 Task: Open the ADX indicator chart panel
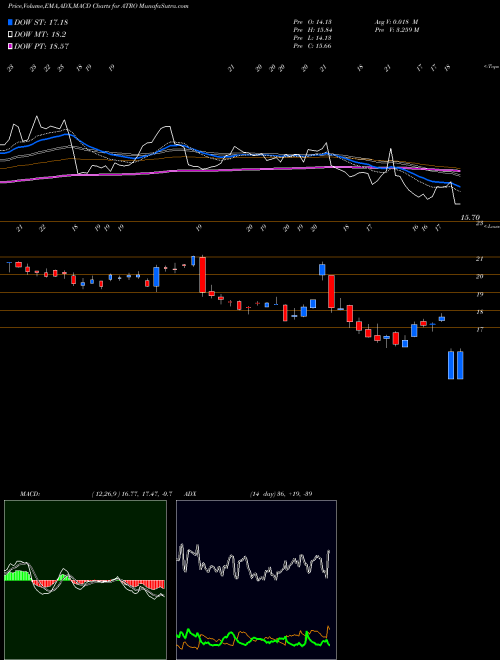click(x=256, y=580)
